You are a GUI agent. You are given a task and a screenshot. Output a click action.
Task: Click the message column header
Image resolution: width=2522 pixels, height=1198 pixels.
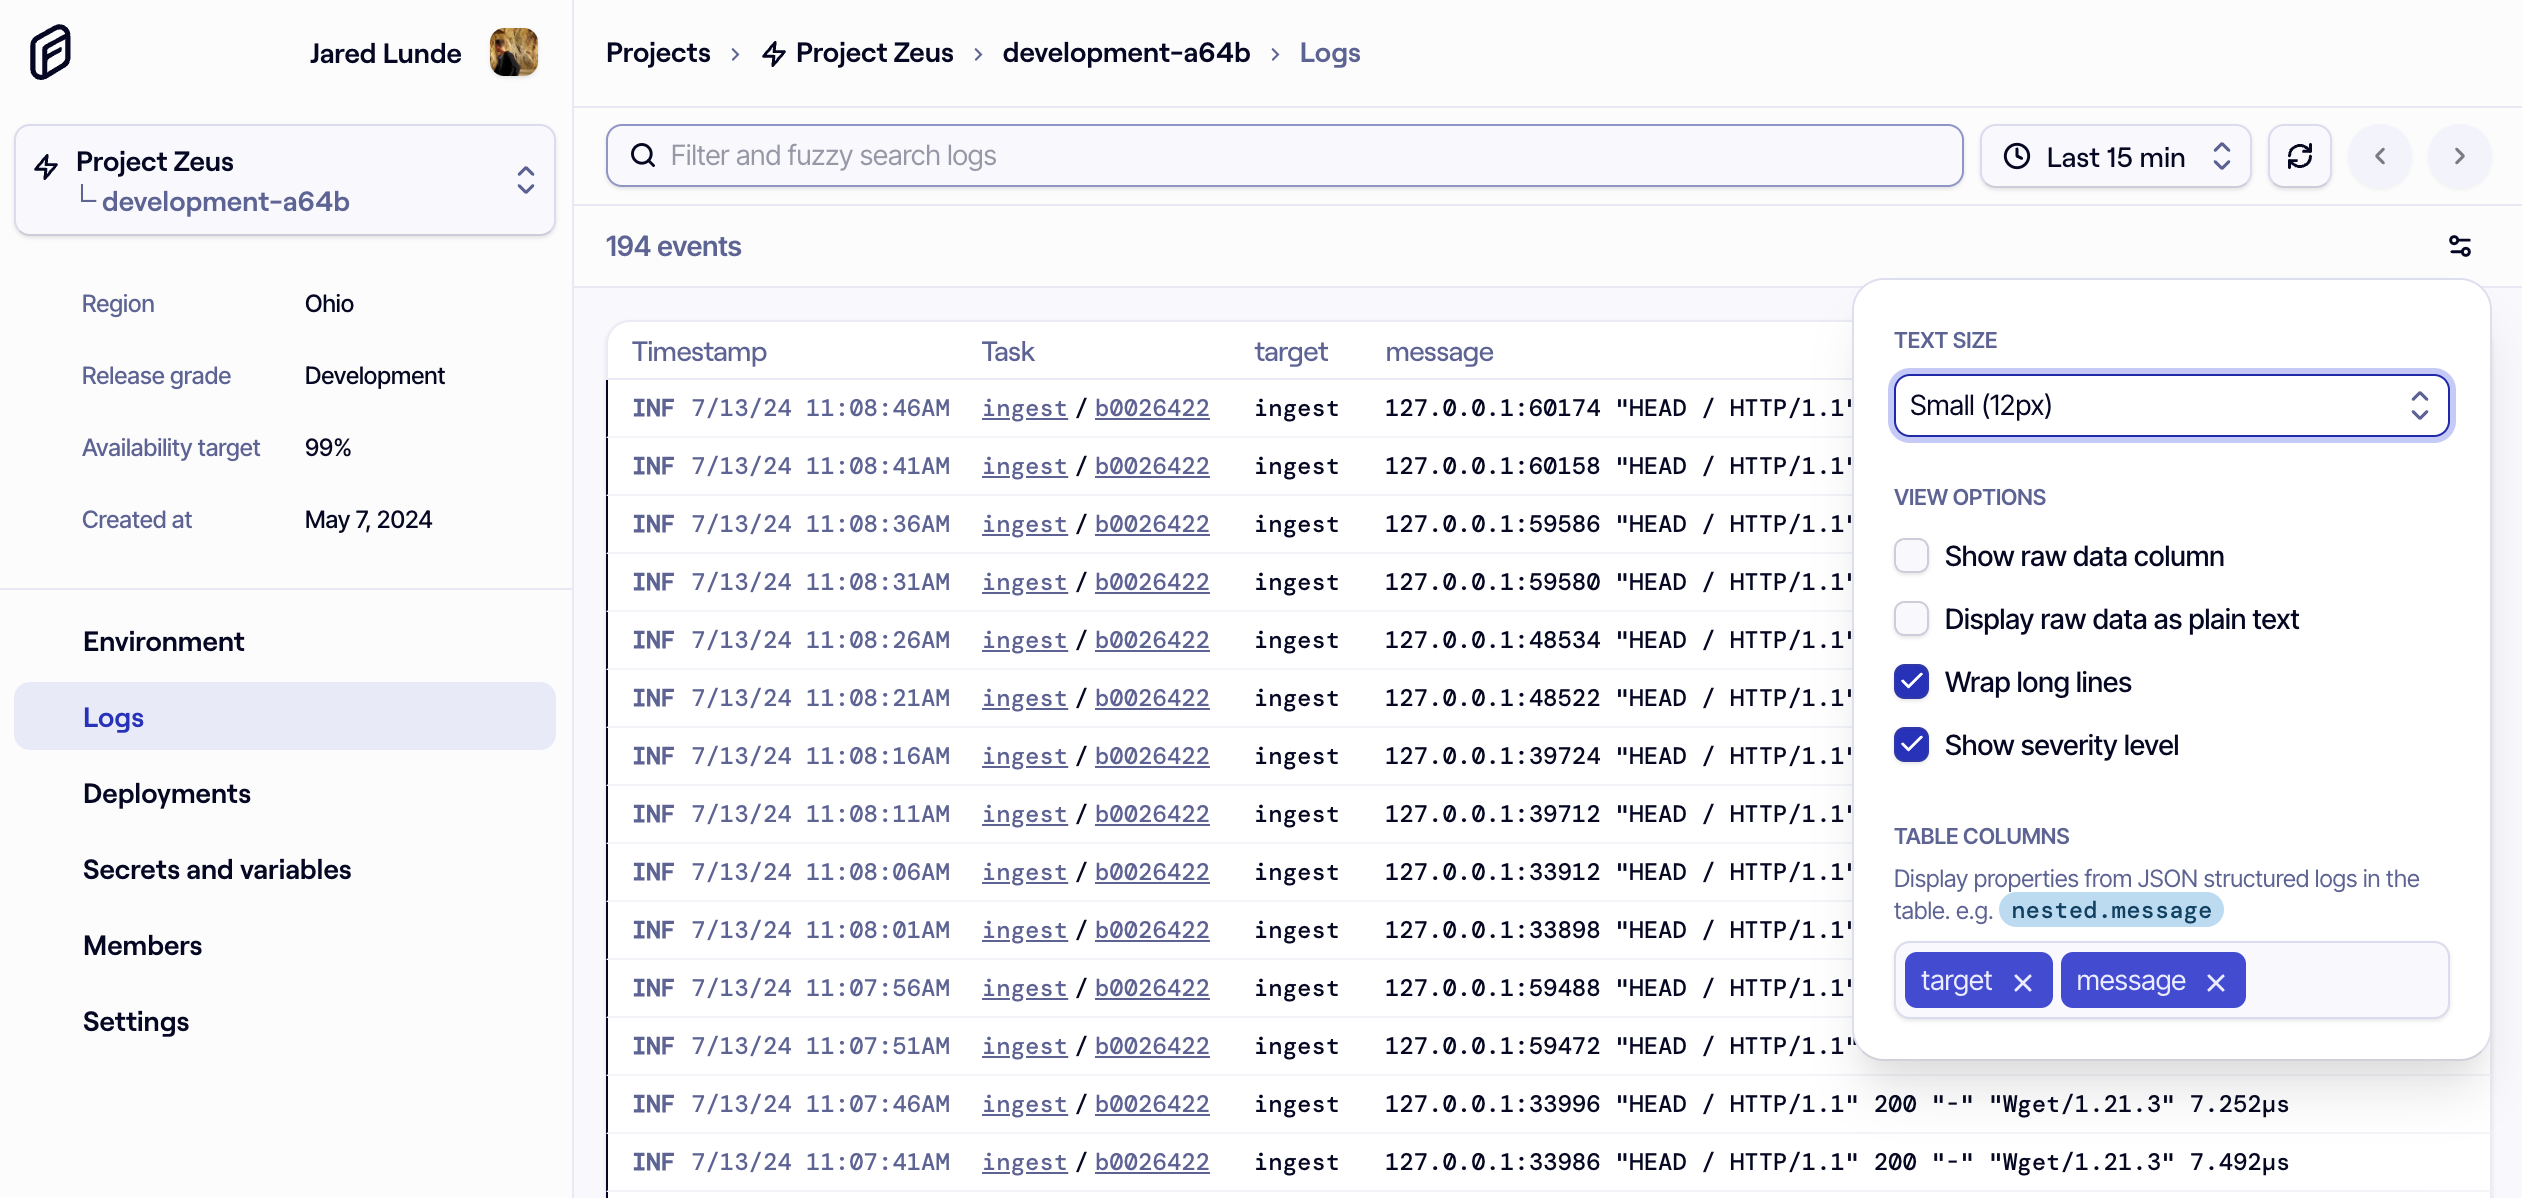[1439, 351]
